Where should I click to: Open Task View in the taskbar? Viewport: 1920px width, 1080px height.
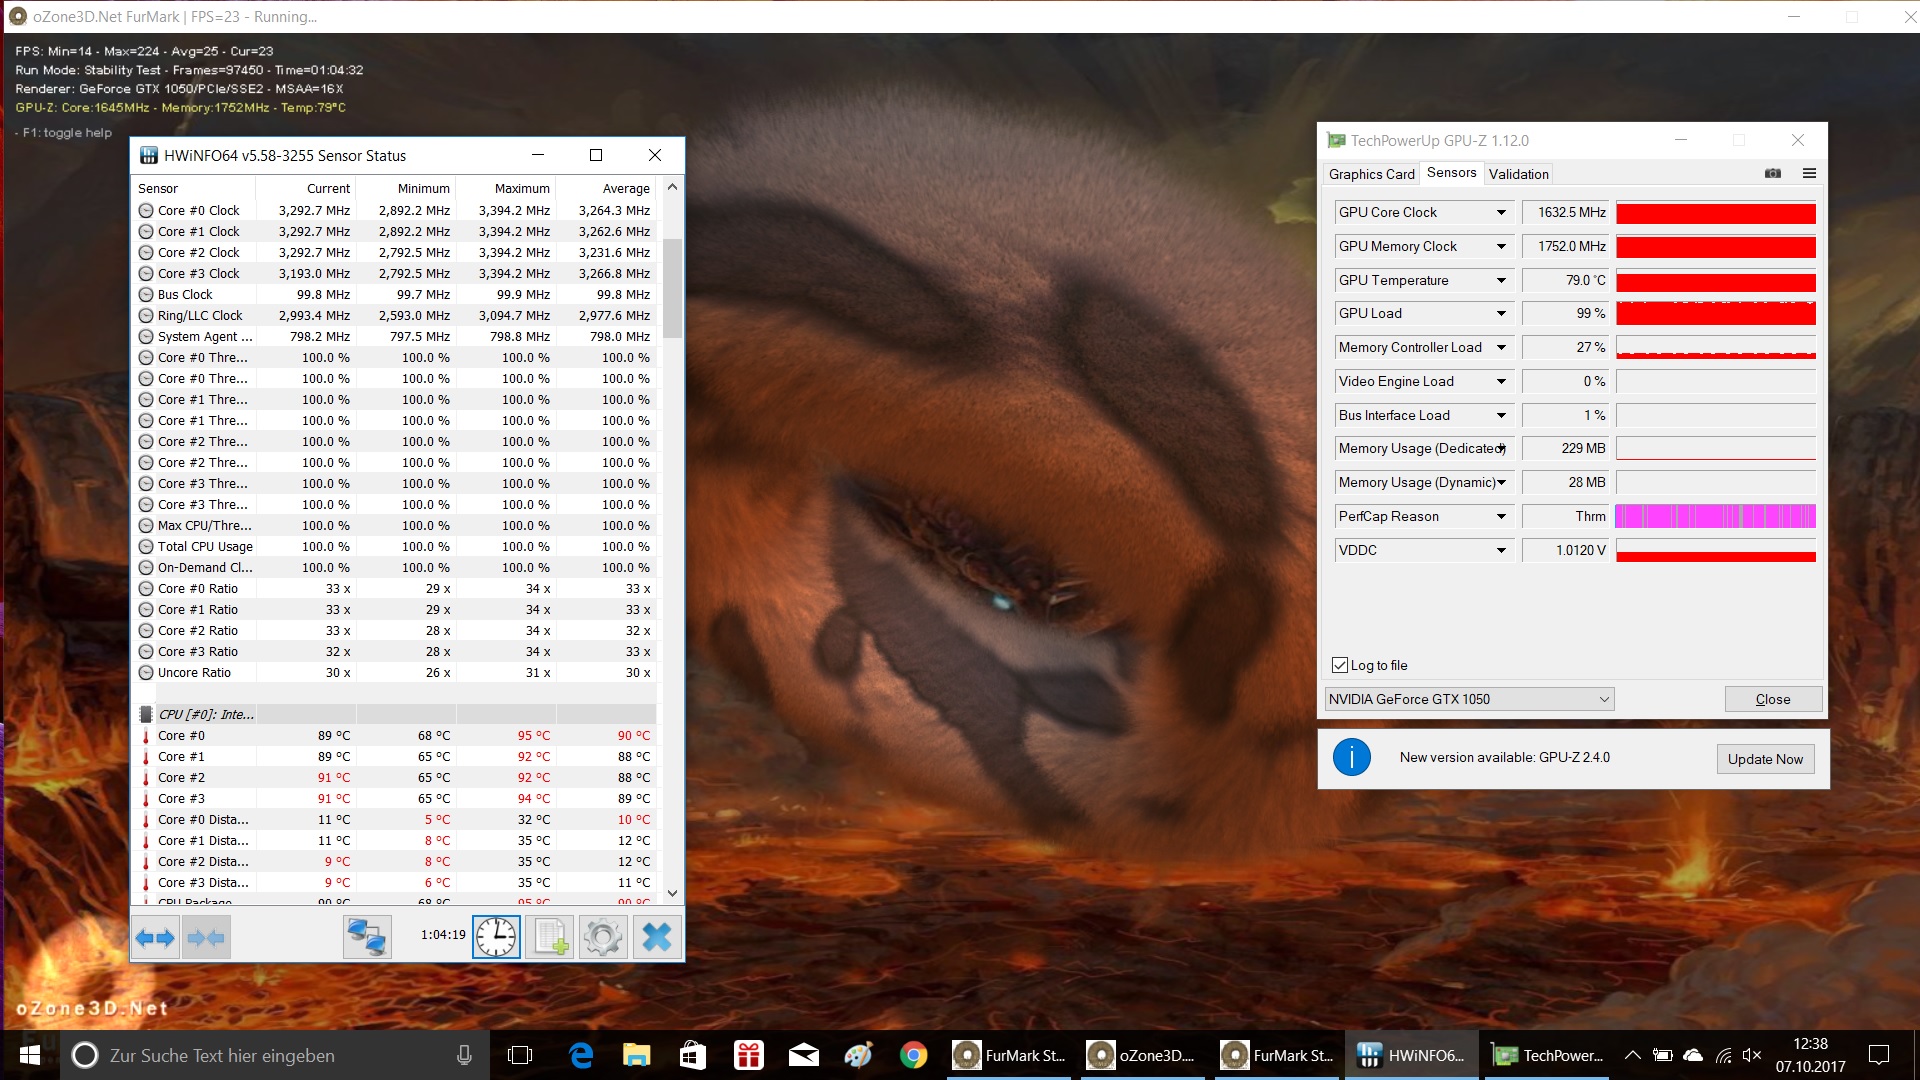[520, 1055]
